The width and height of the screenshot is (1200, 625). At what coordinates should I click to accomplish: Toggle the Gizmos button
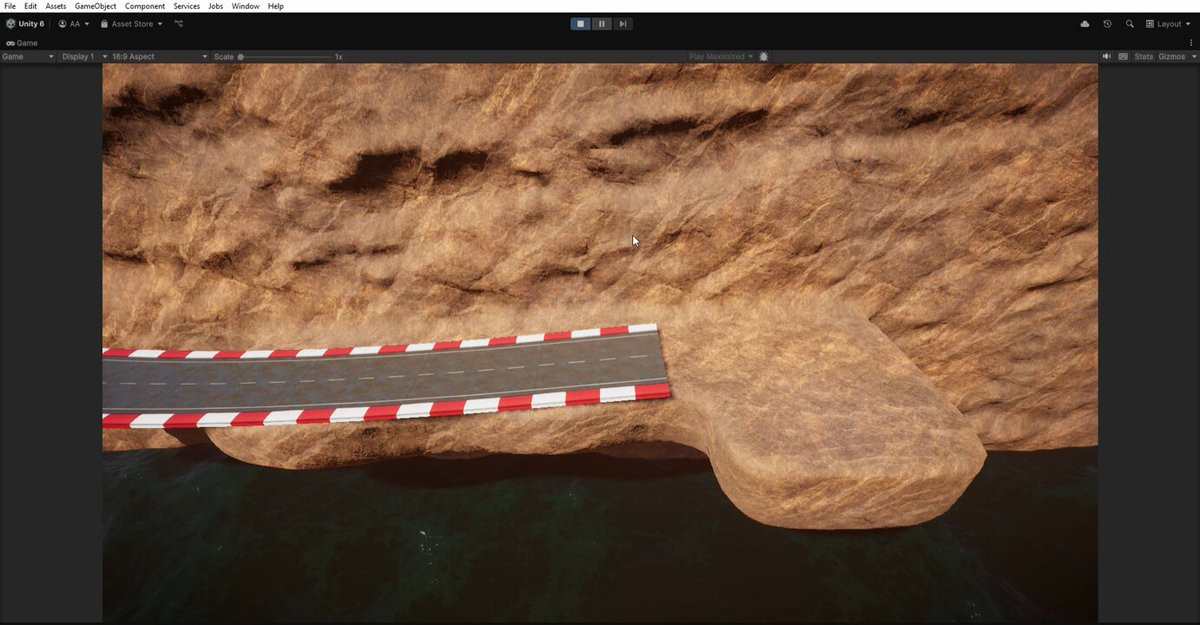(1171, 57)
